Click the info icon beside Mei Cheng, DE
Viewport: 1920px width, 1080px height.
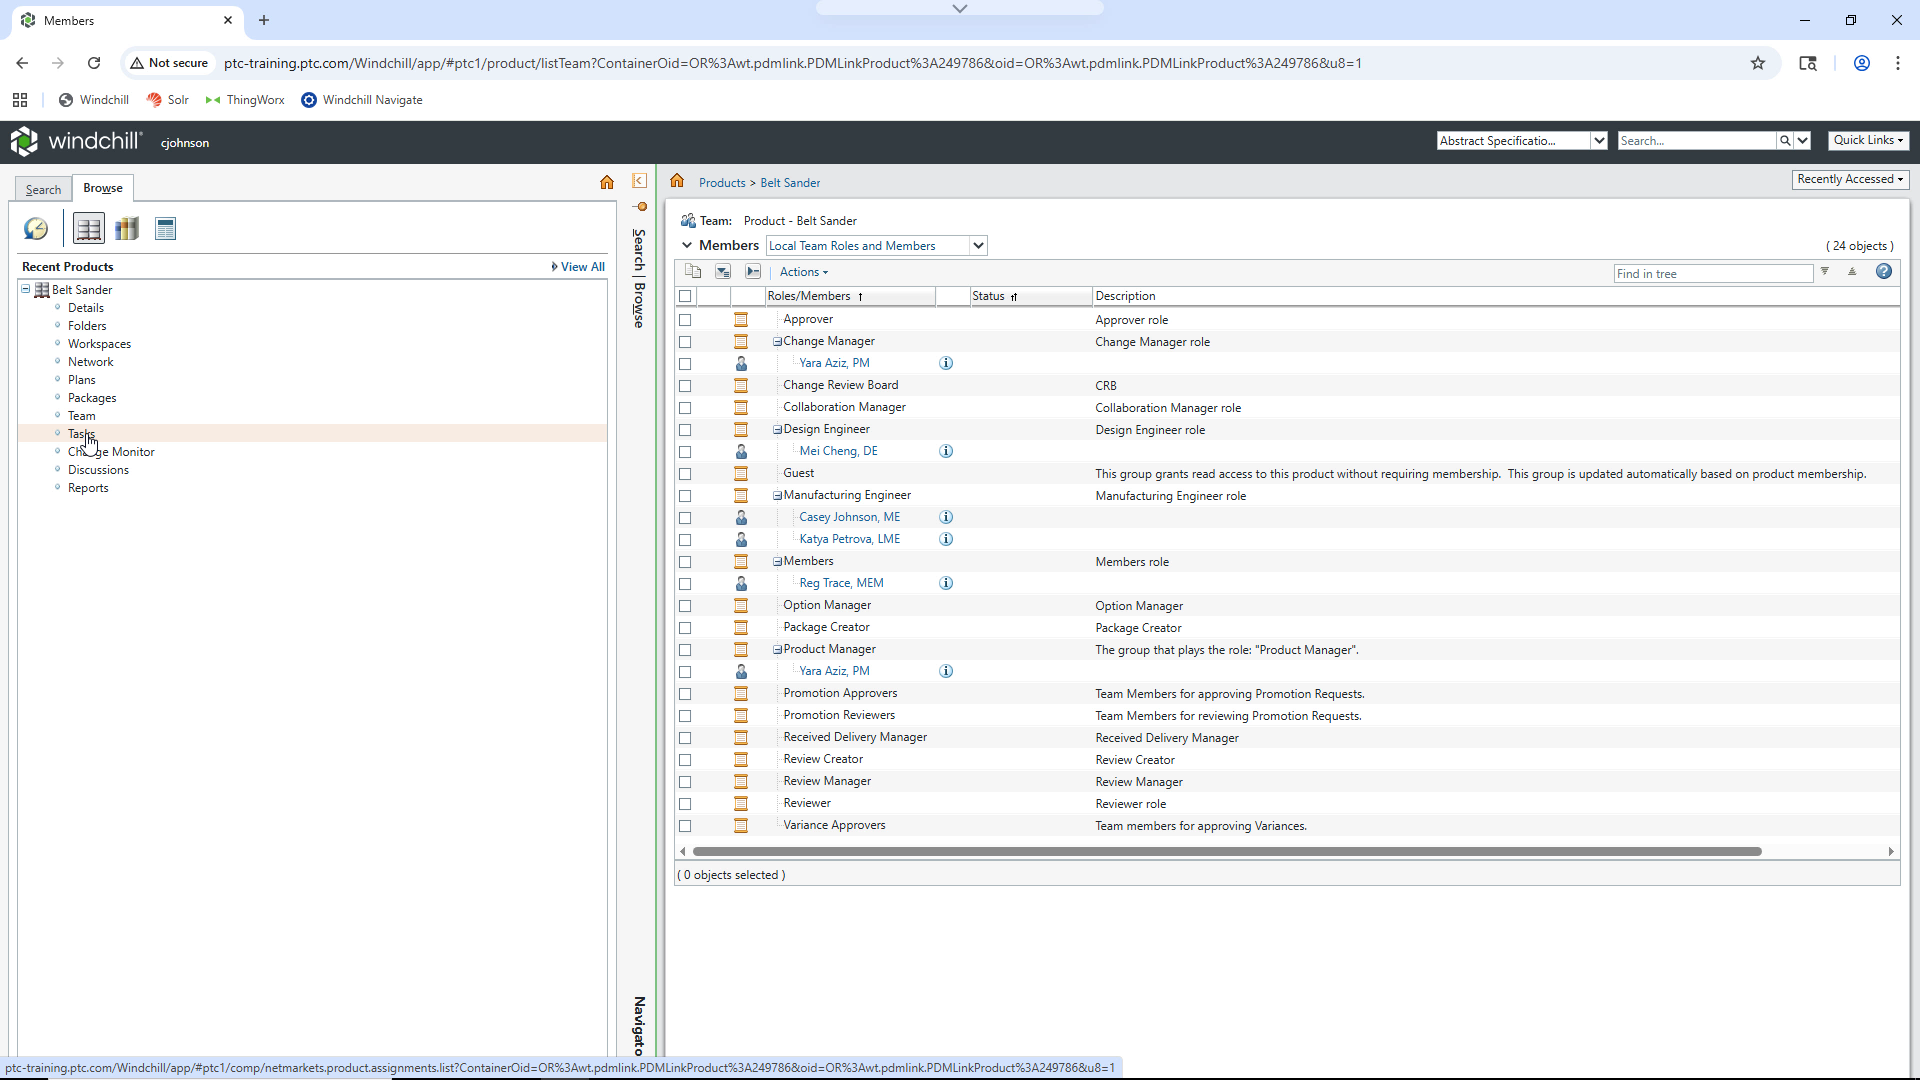point(946,451)
